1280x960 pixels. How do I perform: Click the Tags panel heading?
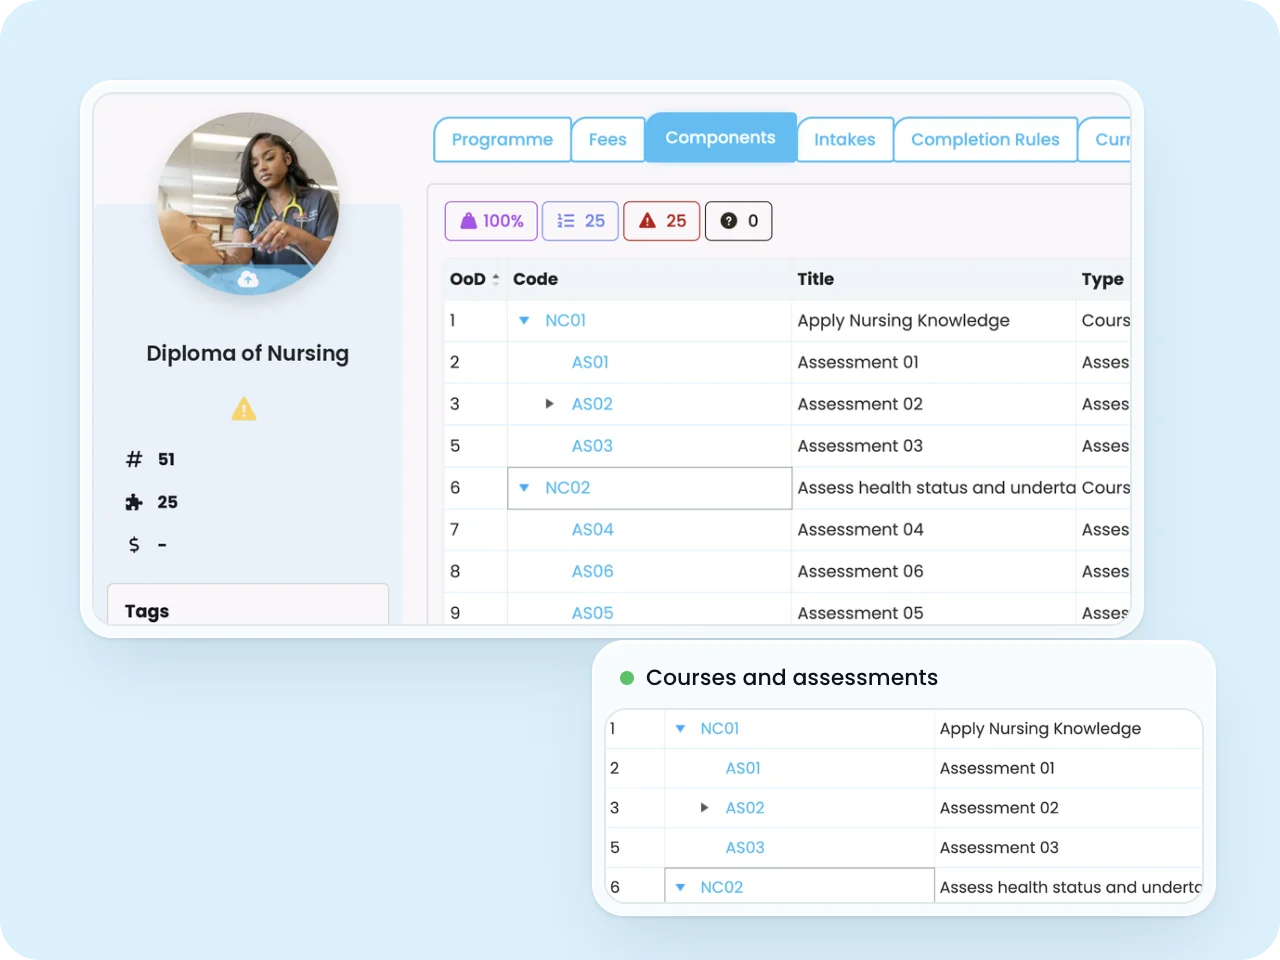click(147, 611)
